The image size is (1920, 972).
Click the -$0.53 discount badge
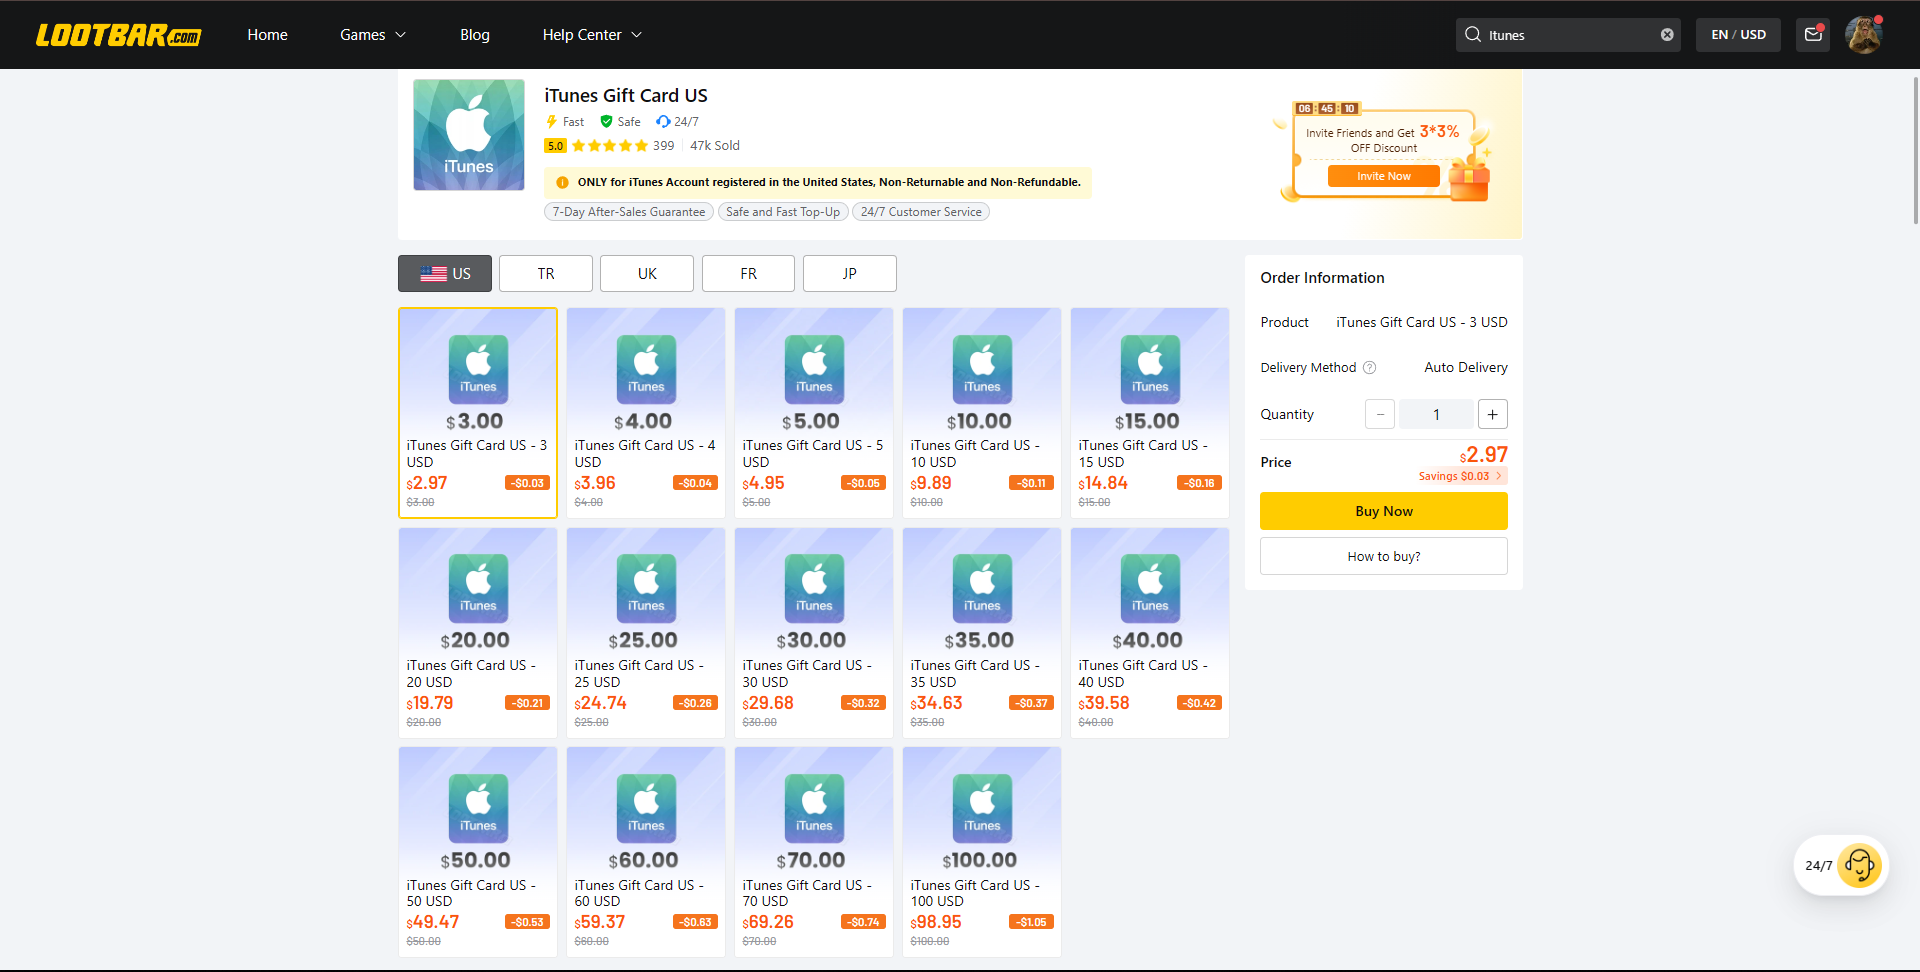click(x=528, y=922)
